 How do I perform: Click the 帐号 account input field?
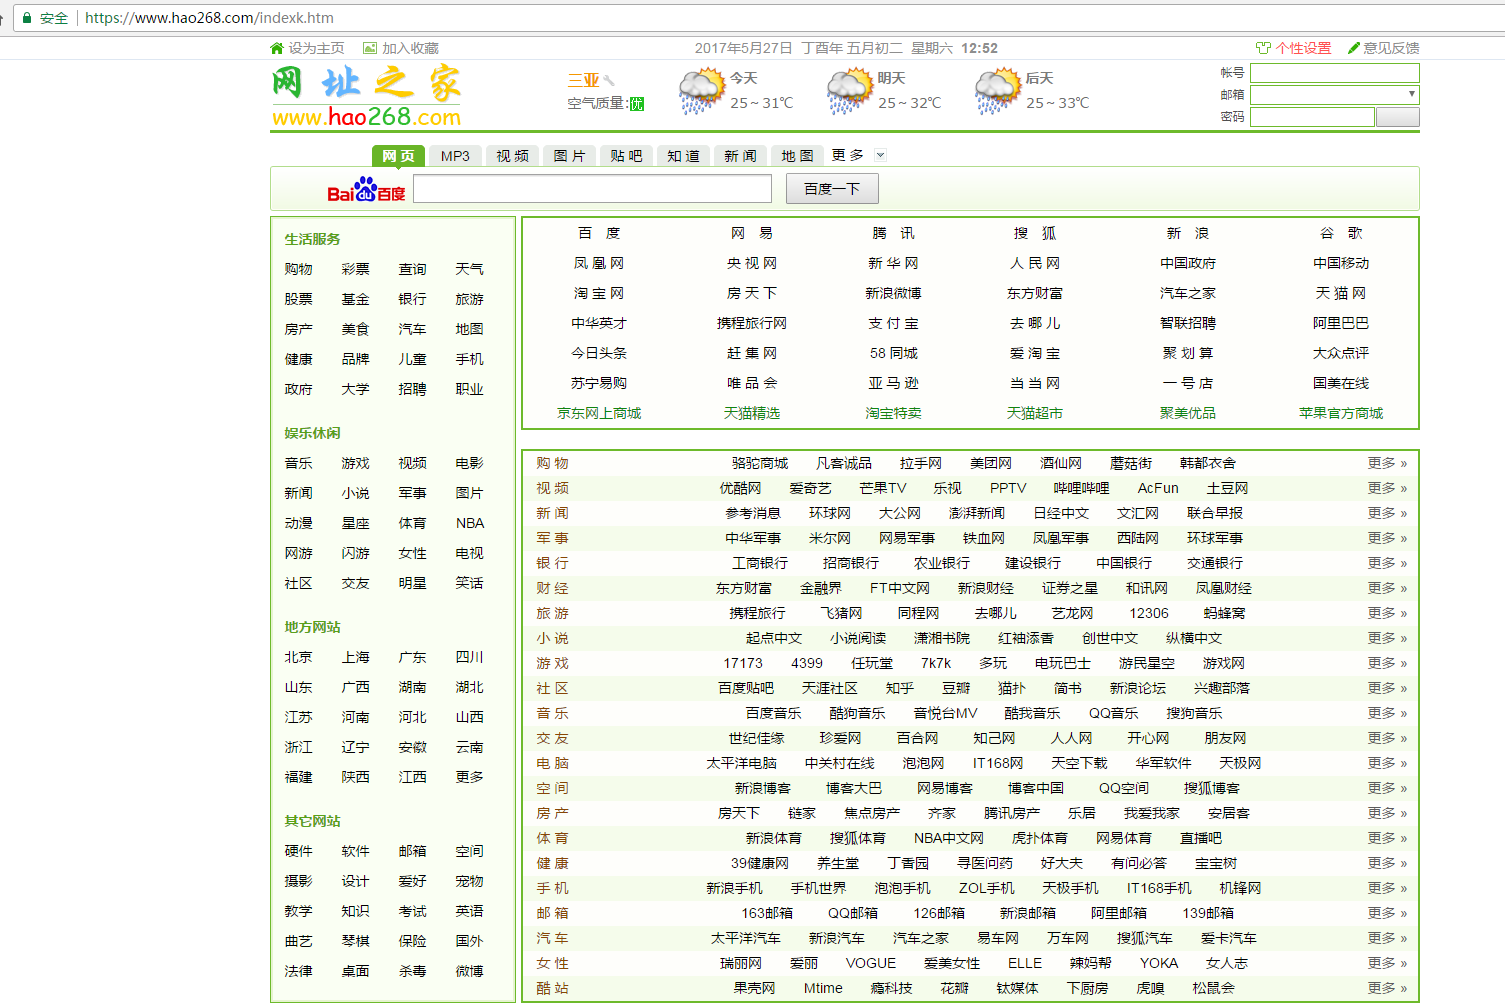[x=1335, y=73]
